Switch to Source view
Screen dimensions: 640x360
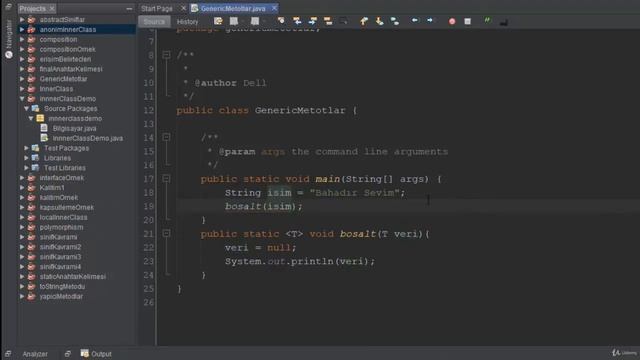tap(154, 22)
